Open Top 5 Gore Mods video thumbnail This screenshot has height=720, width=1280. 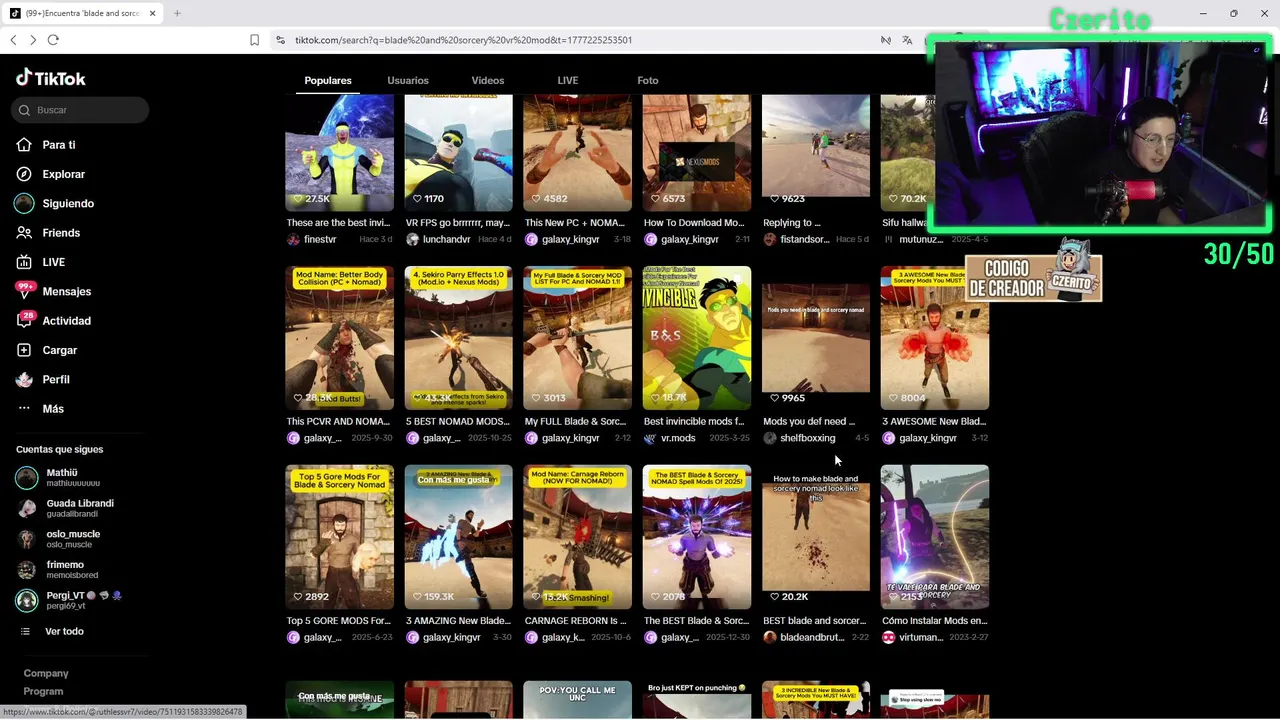tap(339, 537)
